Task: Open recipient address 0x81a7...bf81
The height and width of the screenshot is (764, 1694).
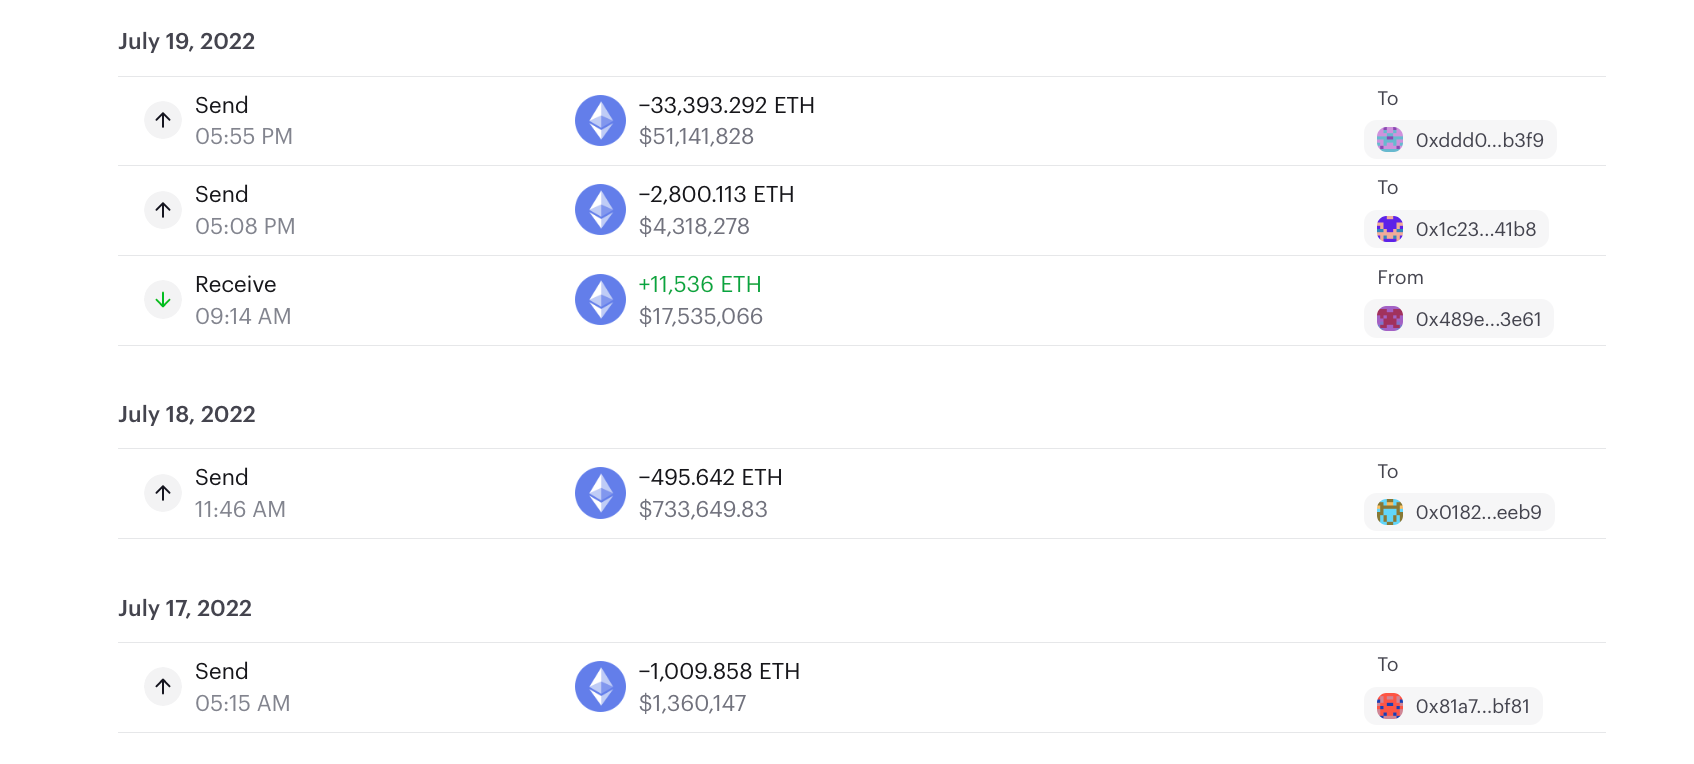Action: (1453, 706)
